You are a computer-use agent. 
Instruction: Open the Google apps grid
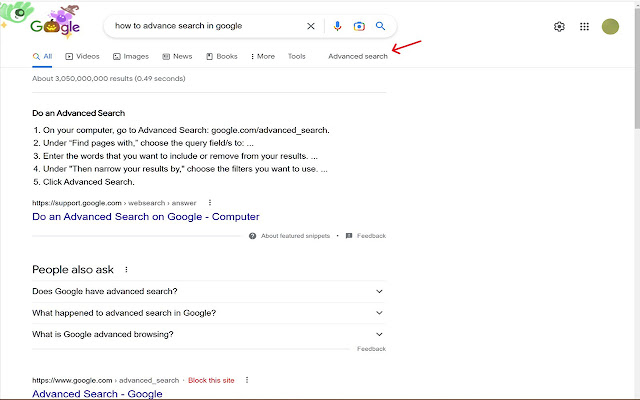585,27
